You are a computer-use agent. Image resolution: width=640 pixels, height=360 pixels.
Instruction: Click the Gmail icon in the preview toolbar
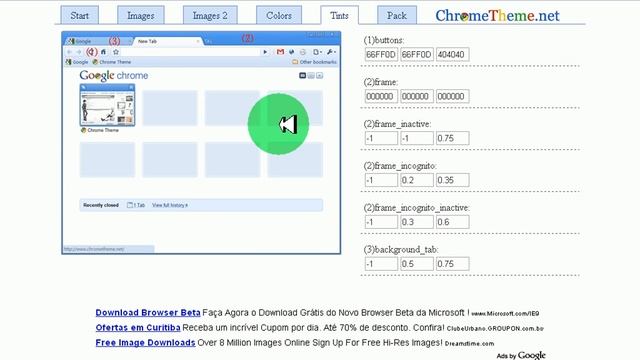[x=280, y=52]
